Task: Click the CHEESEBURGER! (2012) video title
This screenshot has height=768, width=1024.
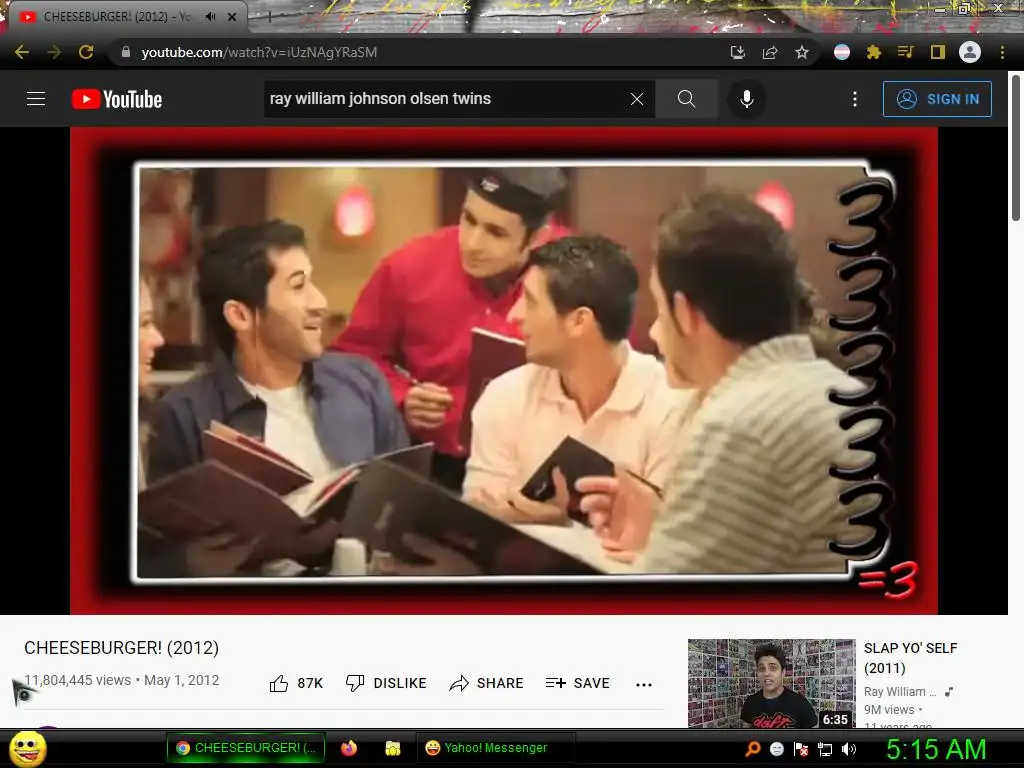Action: (x=121, y=648)
